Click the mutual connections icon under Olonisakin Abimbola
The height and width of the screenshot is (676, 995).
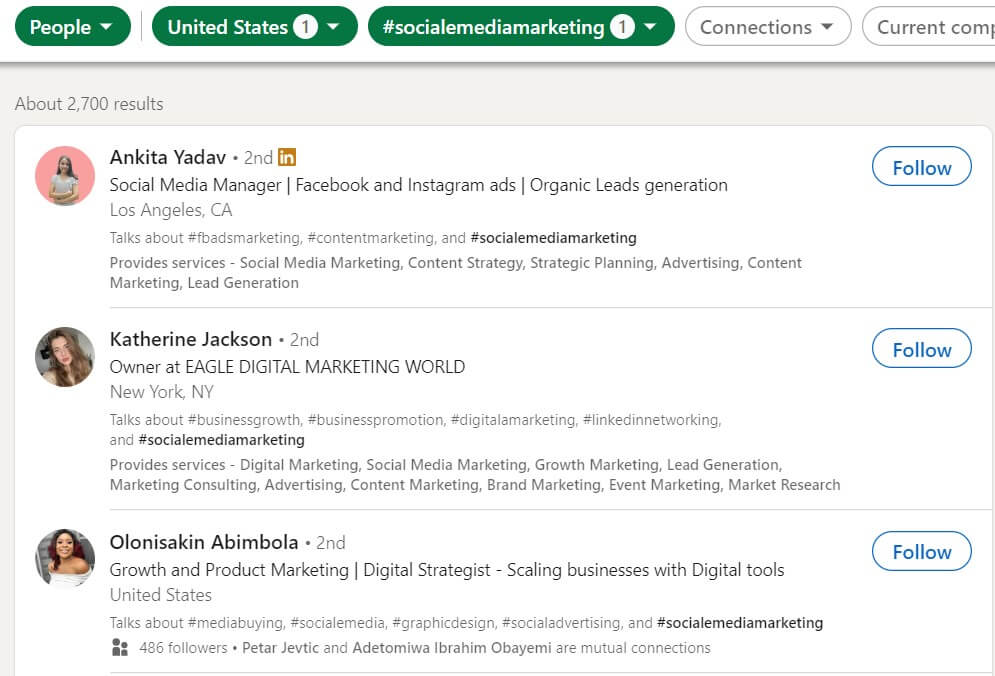[x=119, y=648]
